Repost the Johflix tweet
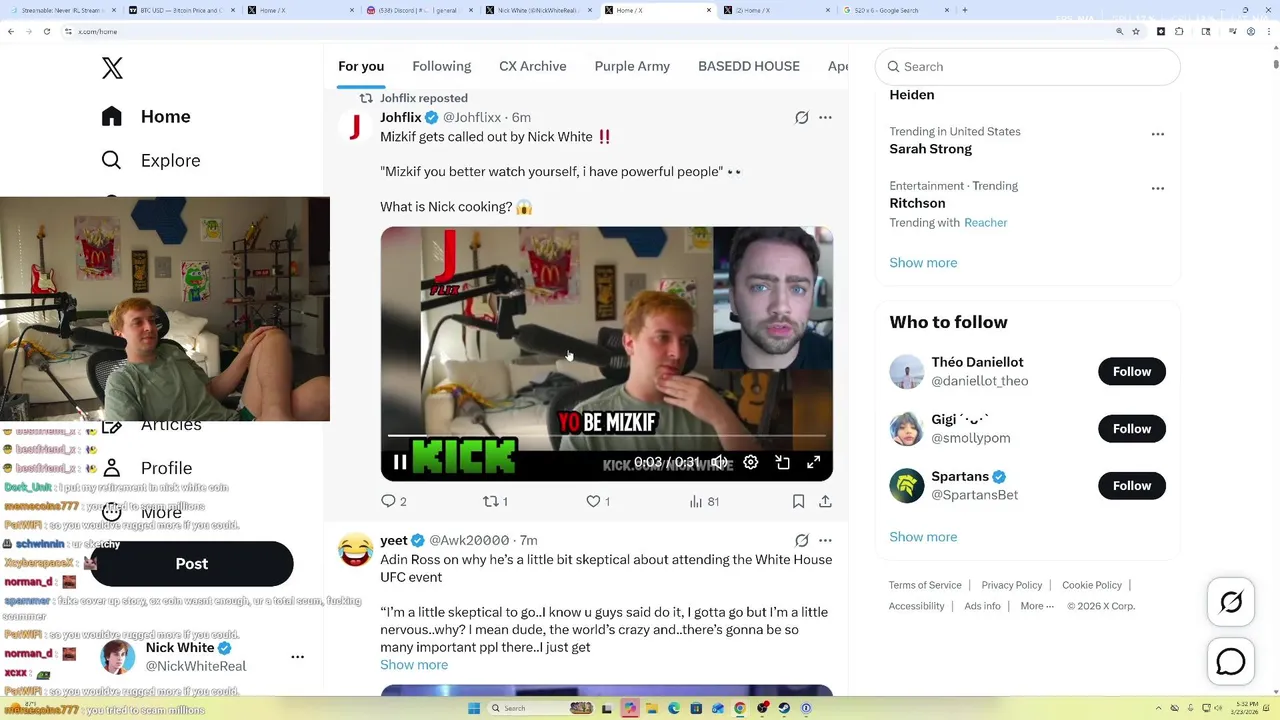The height and width of the screenshot is (720, 1280). (495, 501)
